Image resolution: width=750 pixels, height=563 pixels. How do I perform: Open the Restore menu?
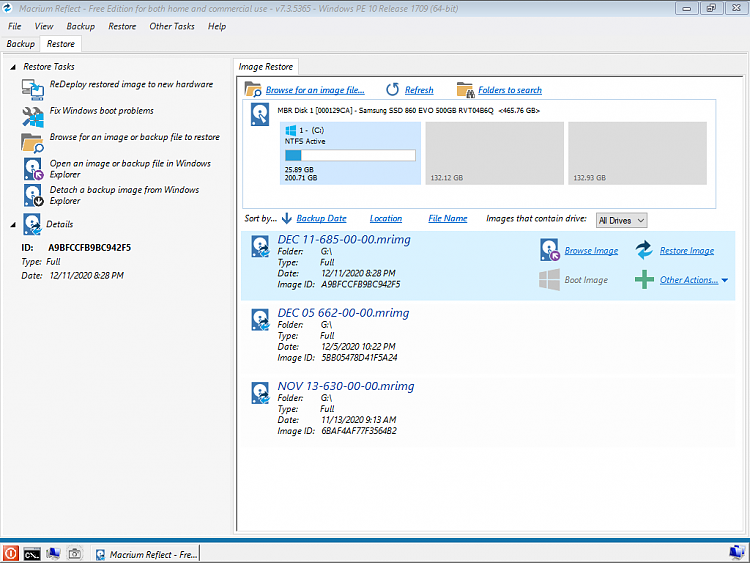[x=122, y=26]
